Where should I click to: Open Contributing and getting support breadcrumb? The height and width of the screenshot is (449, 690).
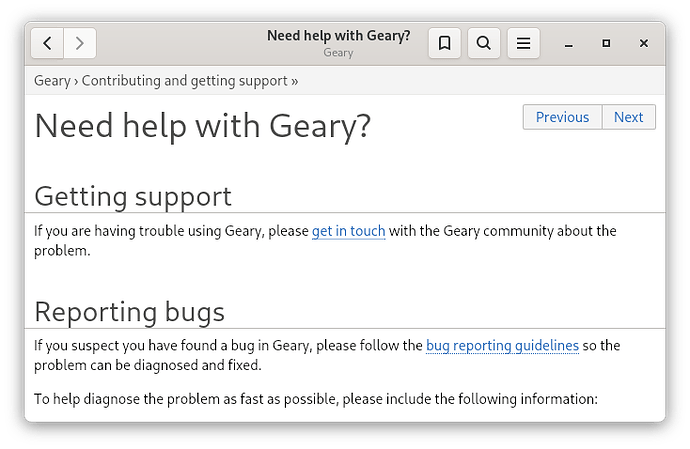click(x=185, y=81)
